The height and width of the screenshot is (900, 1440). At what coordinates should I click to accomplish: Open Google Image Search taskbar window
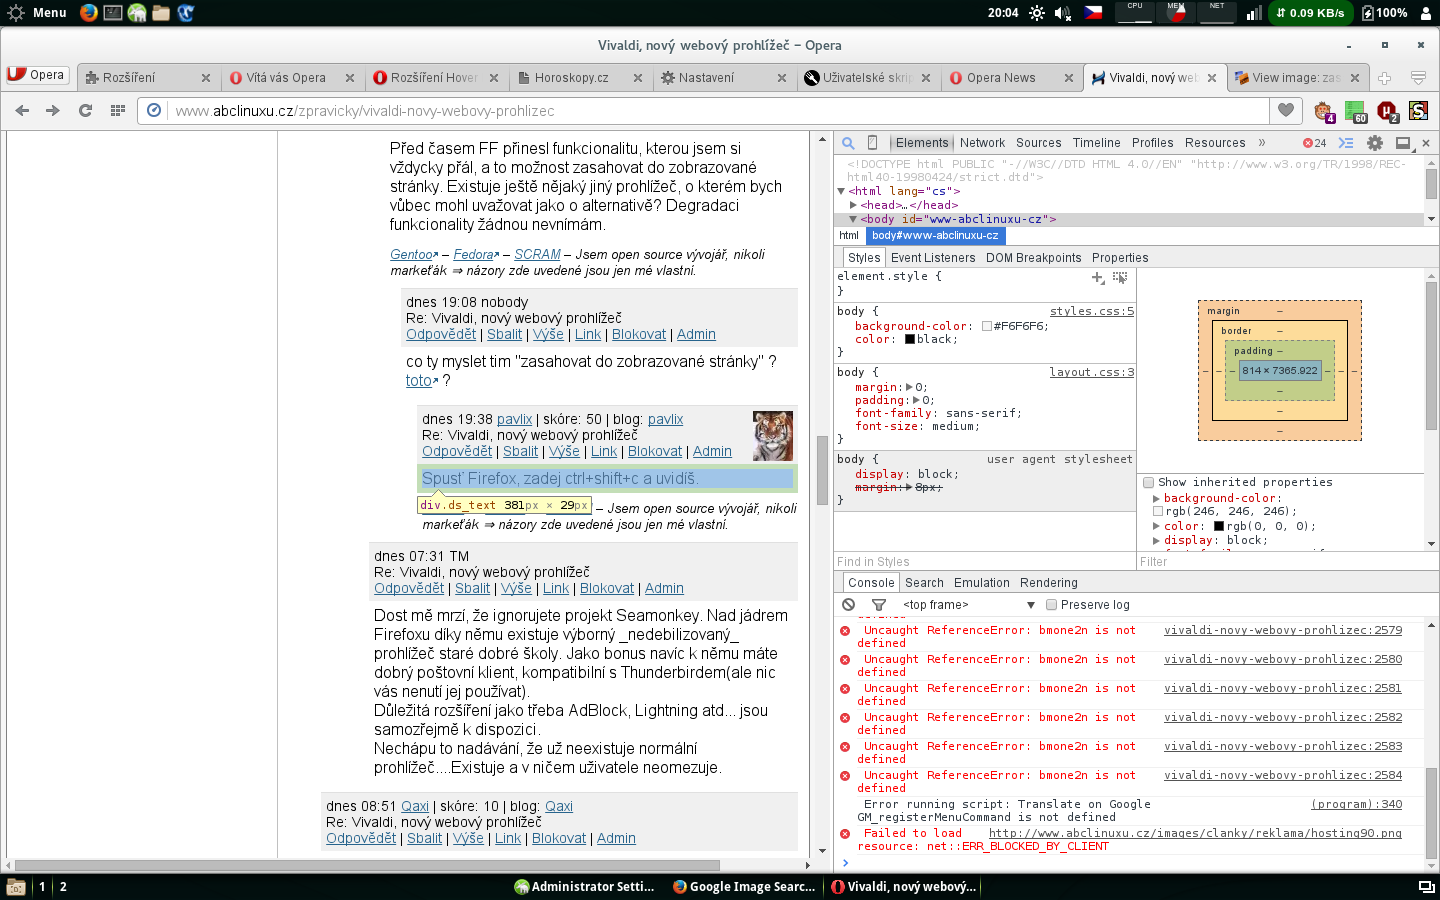pos(744,886)
